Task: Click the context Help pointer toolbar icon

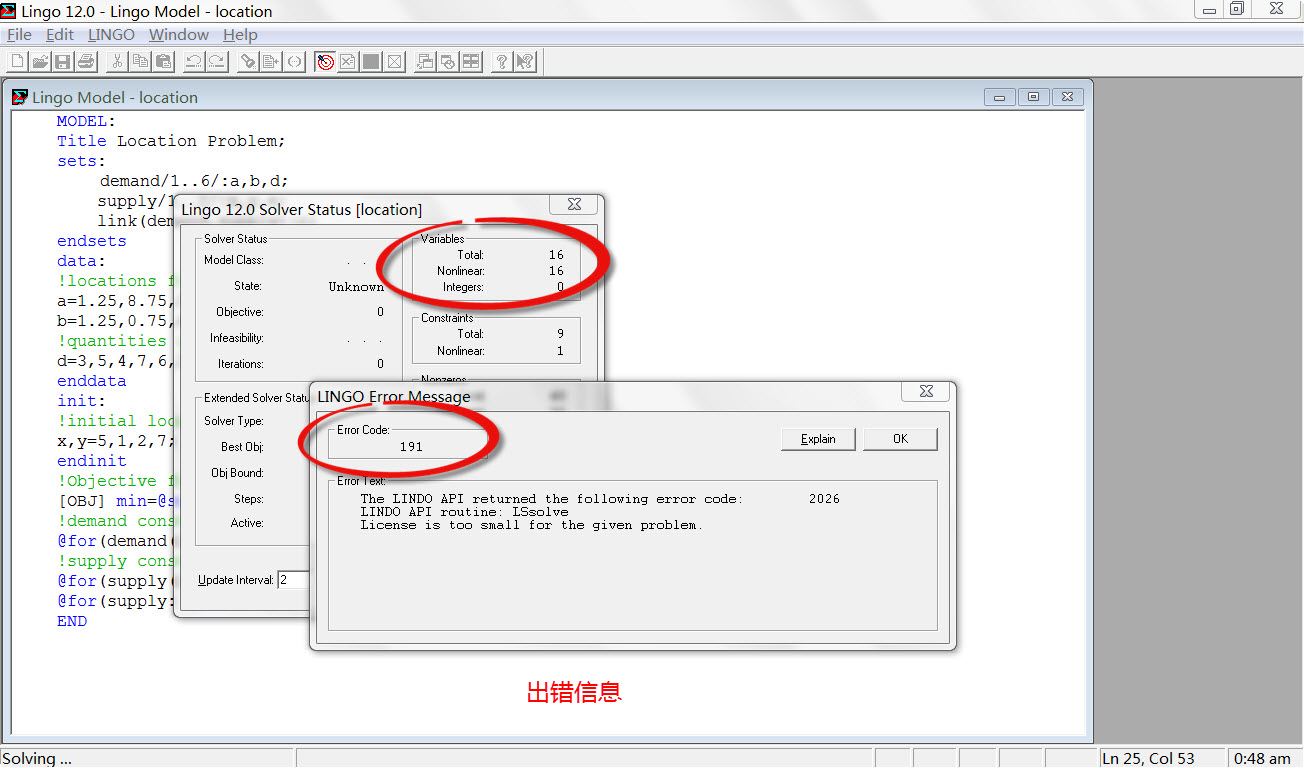Action: click(x=525, y=62)
